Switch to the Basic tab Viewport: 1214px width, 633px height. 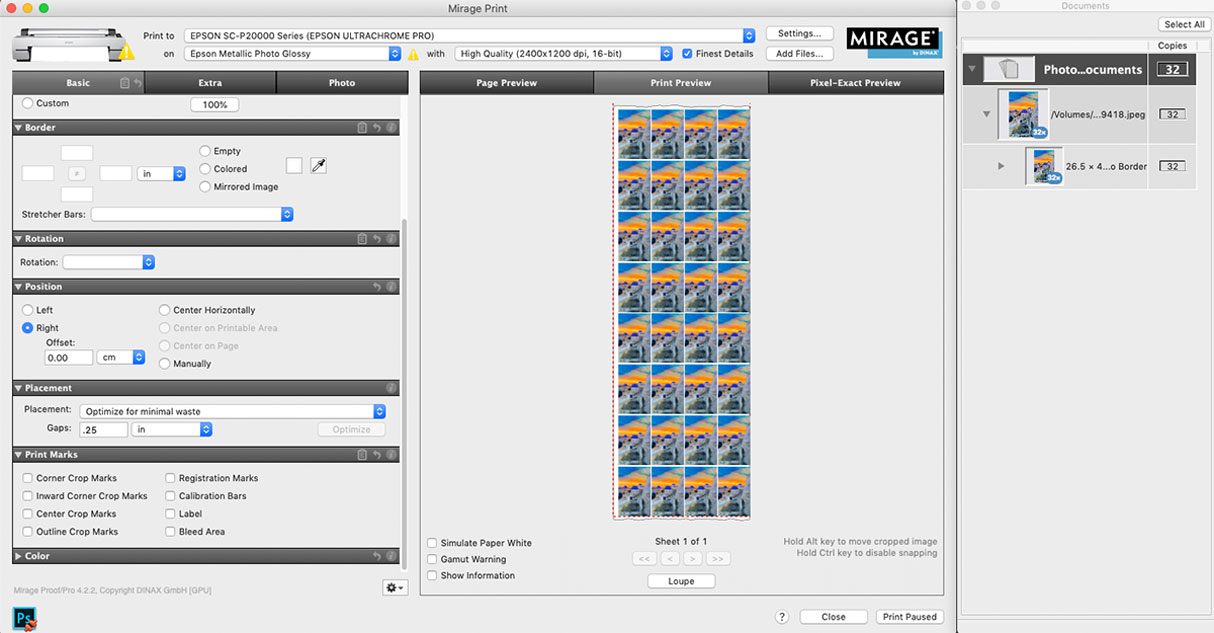(78, 83)
